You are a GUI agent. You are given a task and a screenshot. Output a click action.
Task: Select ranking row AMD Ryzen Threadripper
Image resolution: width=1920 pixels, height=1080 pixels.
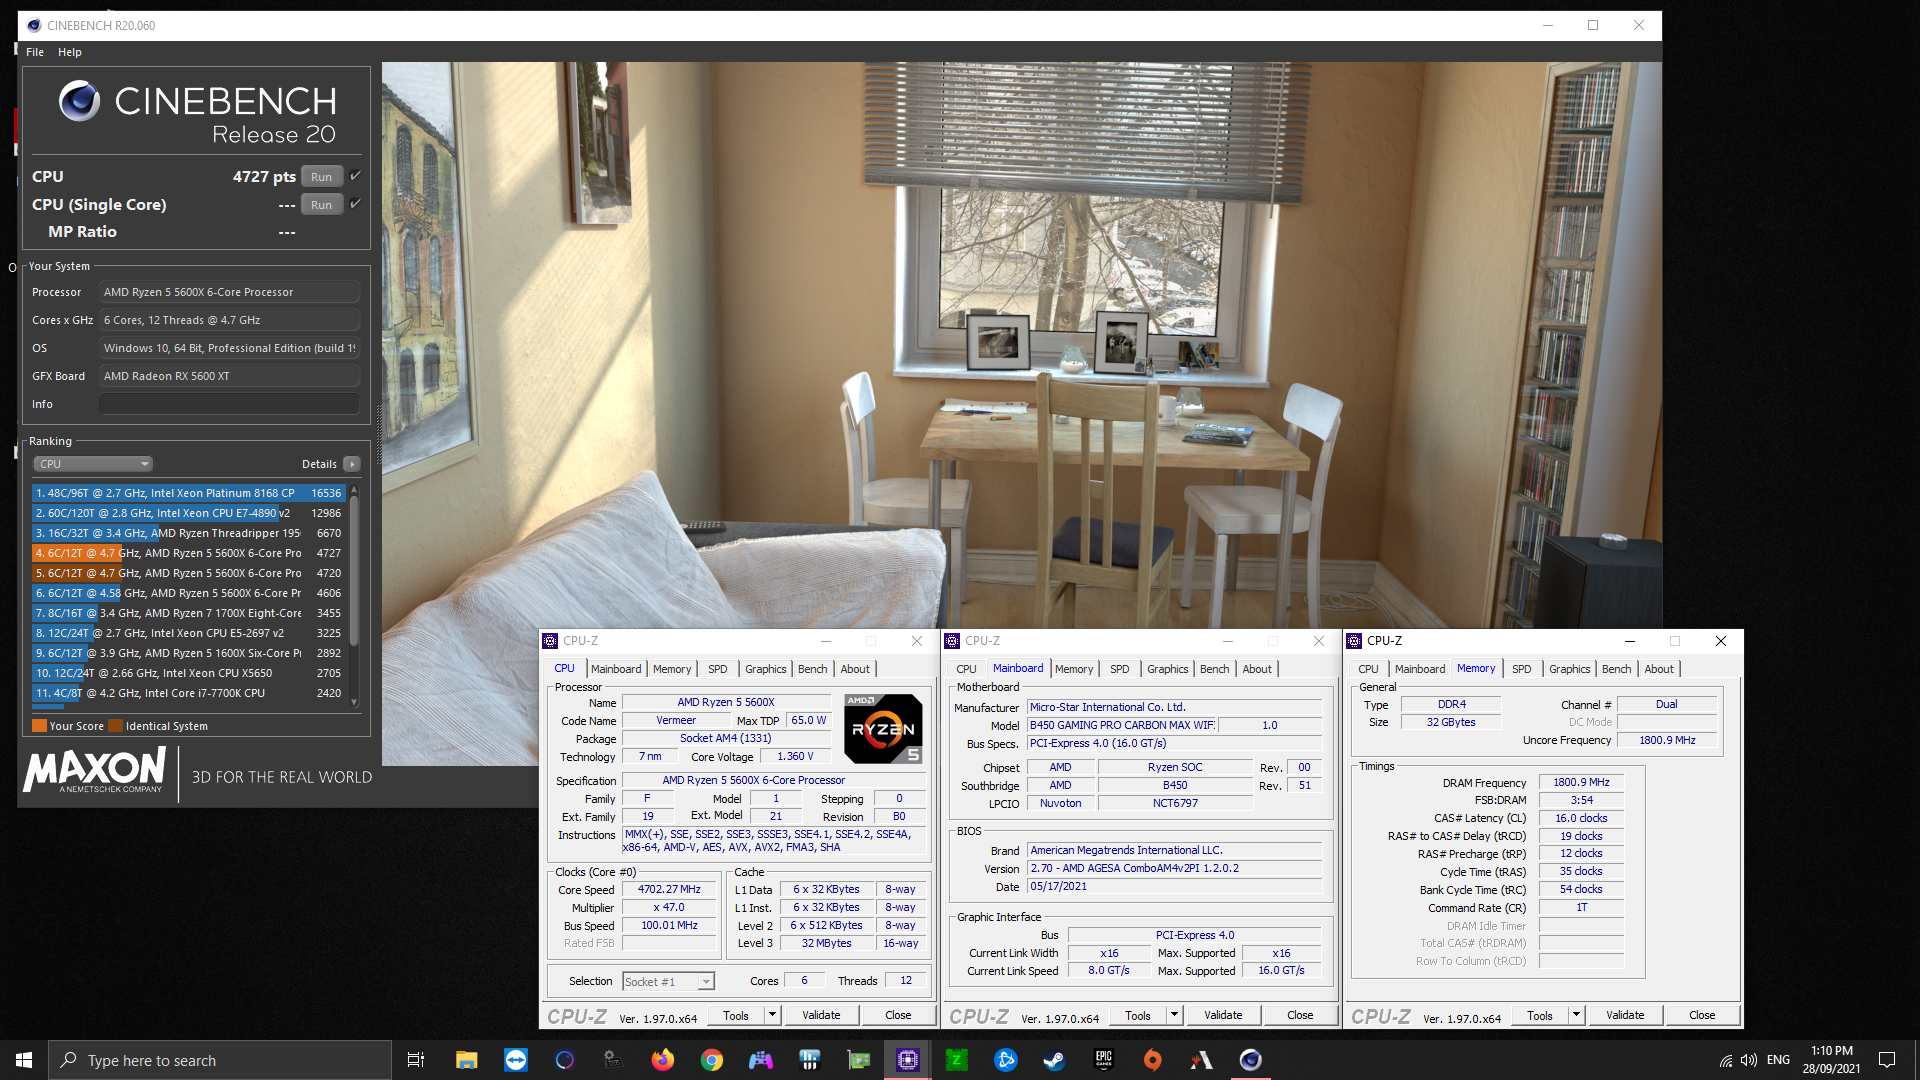click(188, 533)
